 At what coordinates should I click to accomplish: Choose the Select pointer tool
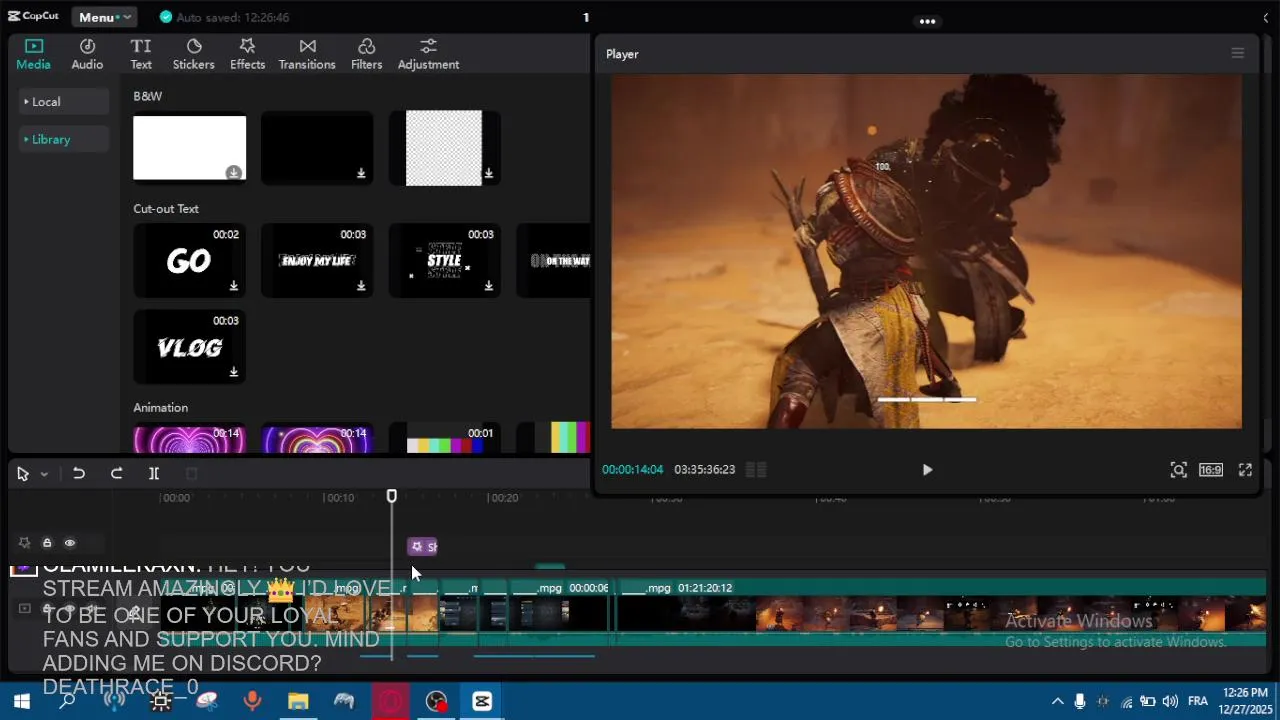point(23,474)
